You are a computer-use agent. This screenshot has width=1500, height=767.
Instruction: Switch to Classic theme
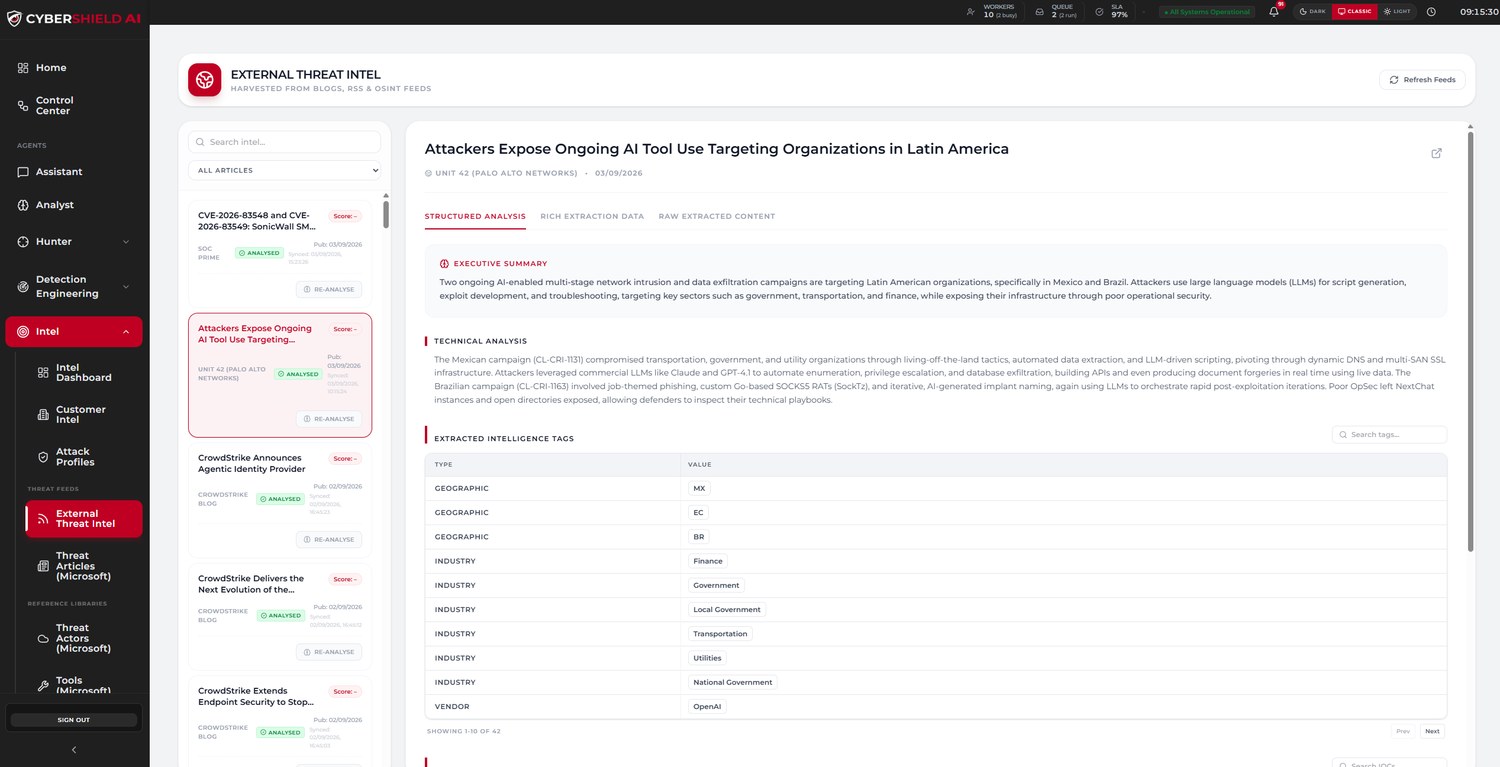[1354, 12]
